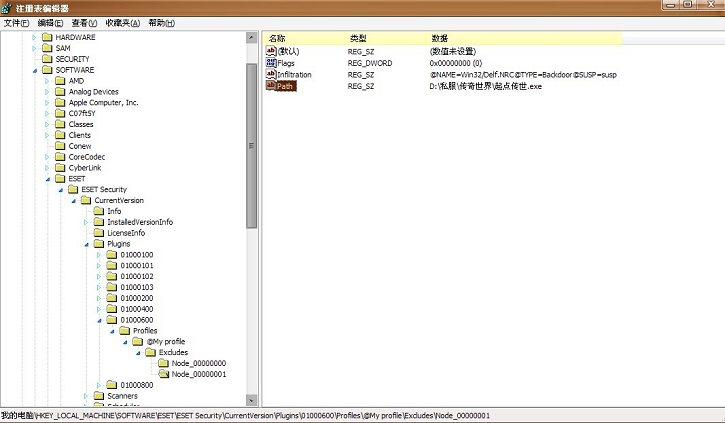Select the 01000400 key

click(137, 309)
